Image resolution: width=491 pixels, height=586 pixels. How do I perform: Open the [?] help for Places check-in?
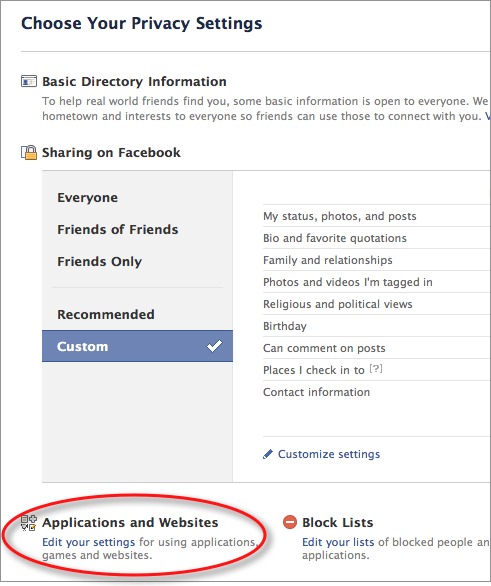point(376,369)
